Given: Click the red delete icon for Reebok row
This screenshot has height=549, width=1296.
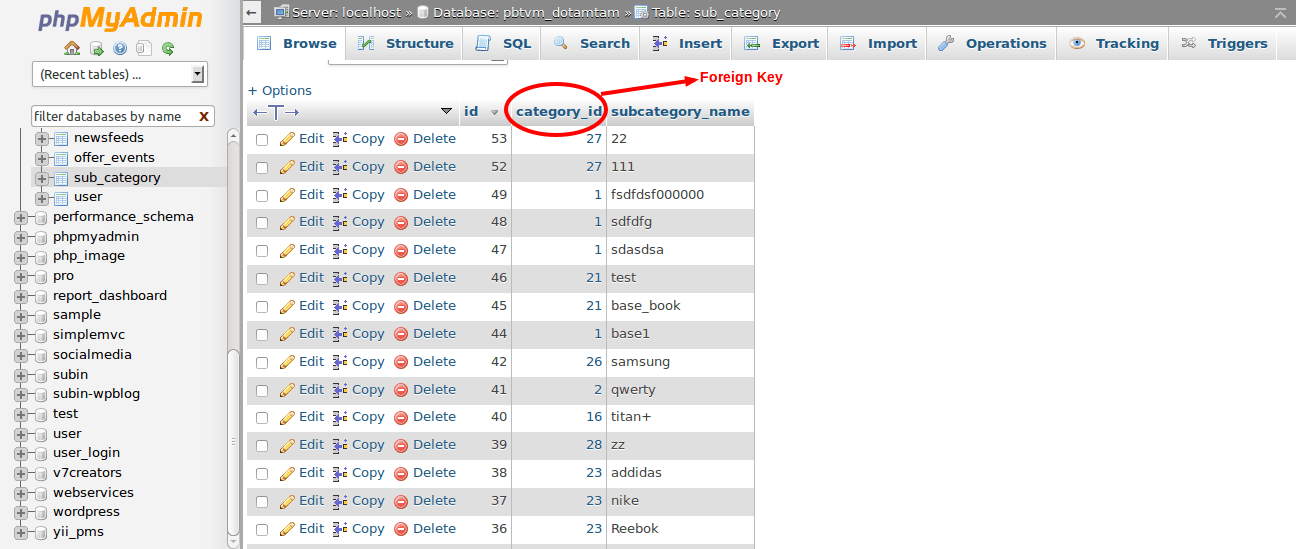Looking at the screenshot, I should pos(401,529).
